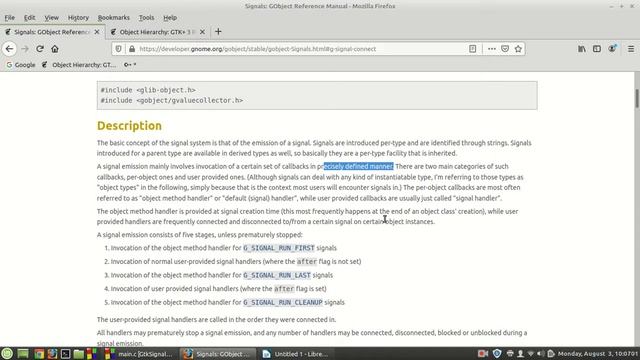
Task: Follow the G_SIGNAL_RUN_LAST link
Action: [277, 275]
